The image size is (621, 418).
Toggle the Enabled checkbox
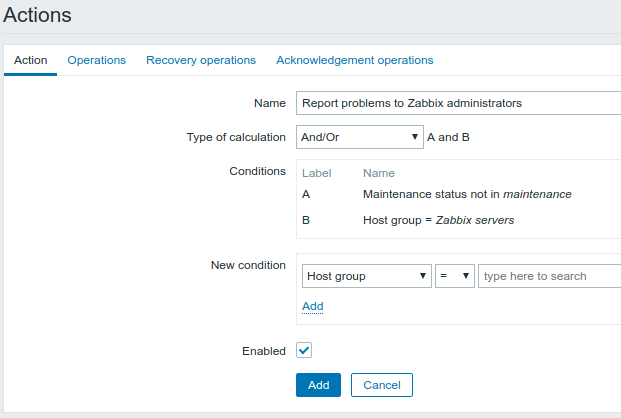[x=304, y=350]
